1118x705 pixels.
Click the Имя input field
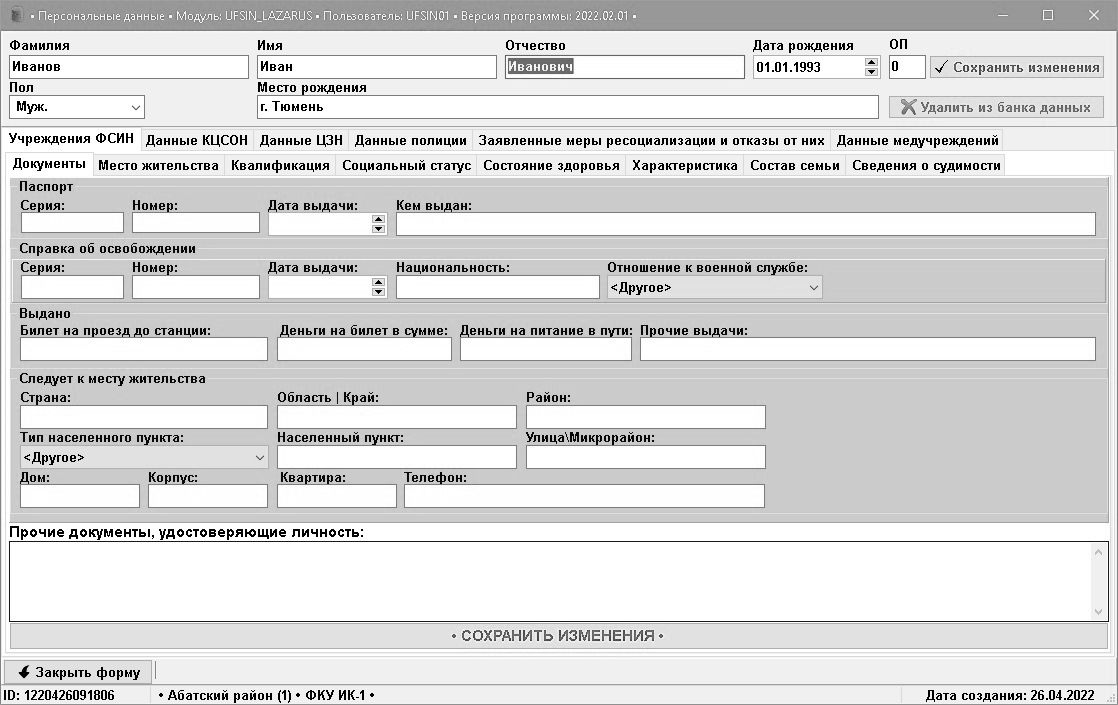point(376,67)
